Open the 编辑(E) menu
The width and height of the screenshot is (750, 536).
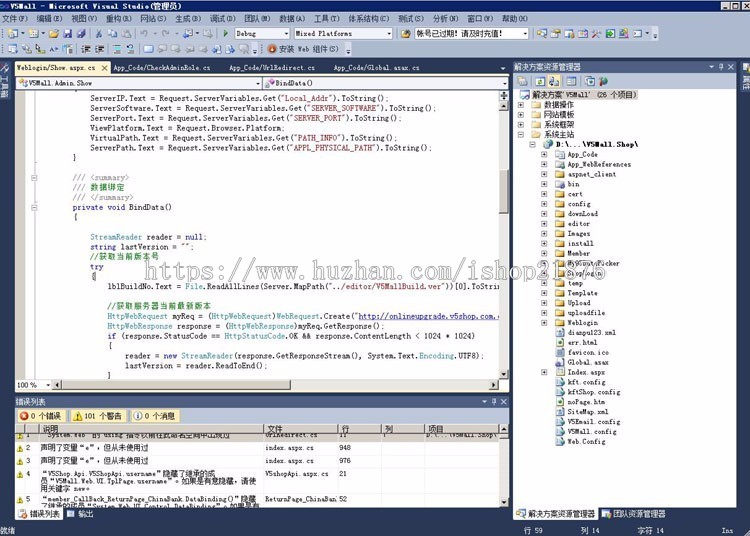pyautogui.click(x=49, y=19)
